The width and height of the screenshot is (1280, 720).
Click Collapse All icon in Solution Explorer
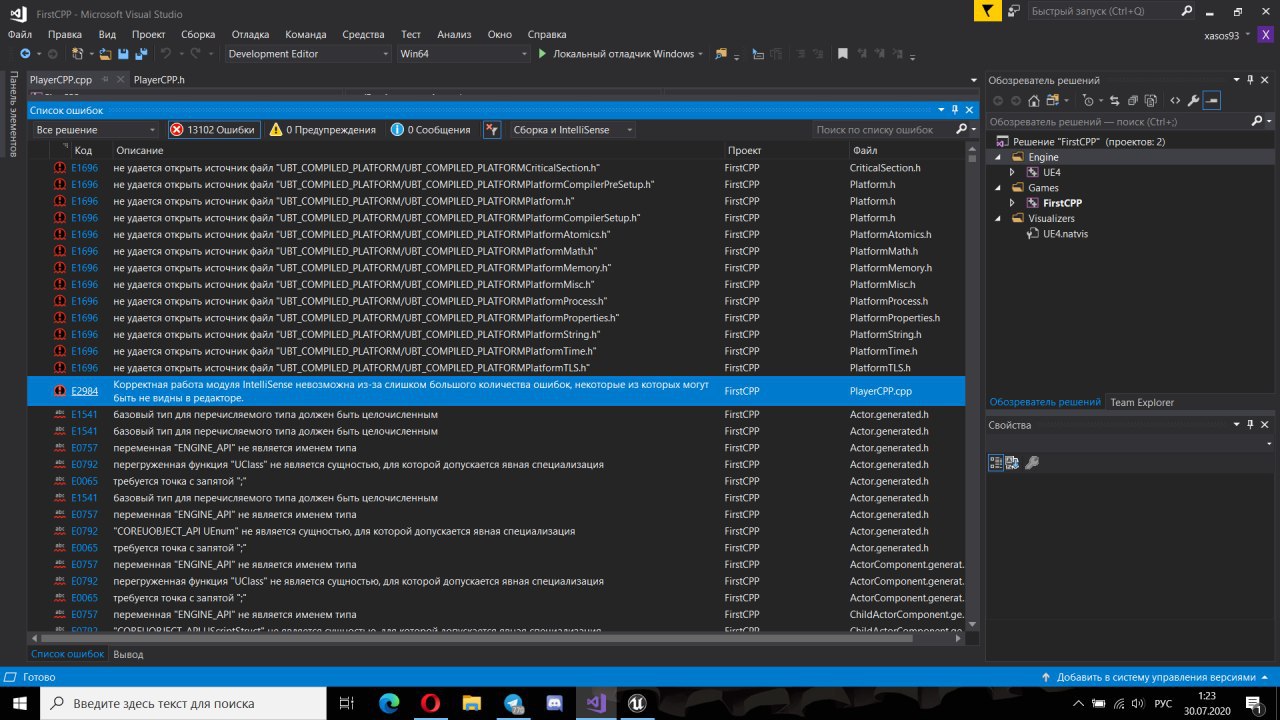click(x=1132, y=100)
